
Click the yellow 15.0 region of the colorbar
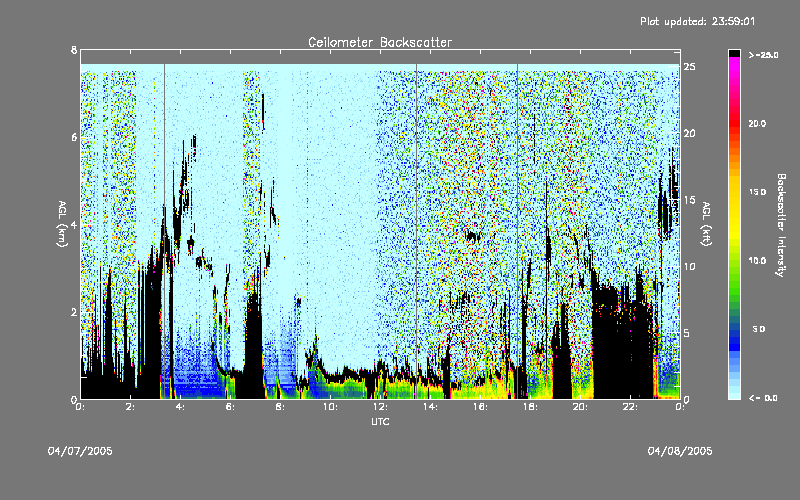point(735,192)
